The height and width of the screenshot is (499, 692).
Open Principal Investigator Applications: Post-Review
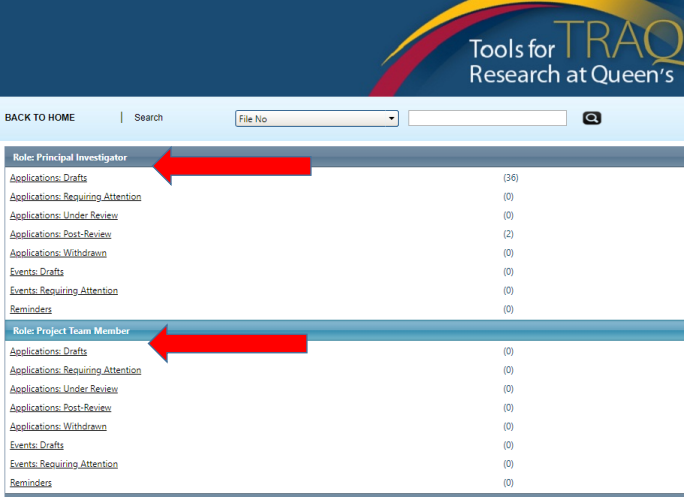click(x=60, y=234)
